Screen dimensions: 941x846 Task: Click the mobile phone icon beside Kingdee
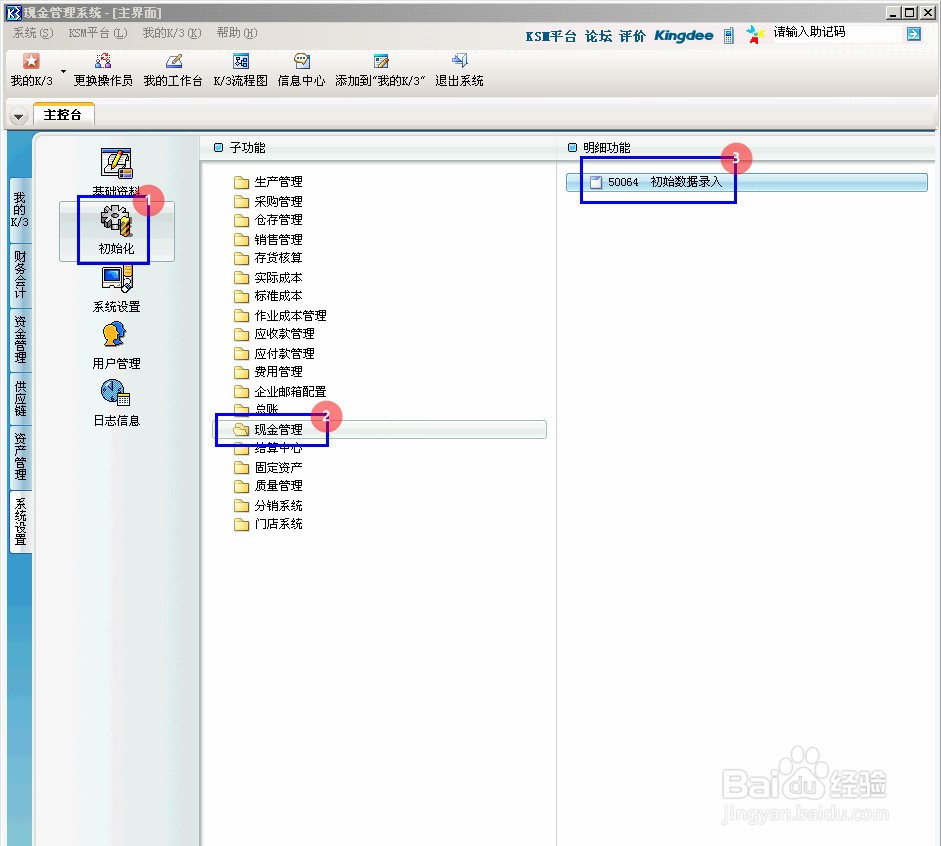click(729, 35)
